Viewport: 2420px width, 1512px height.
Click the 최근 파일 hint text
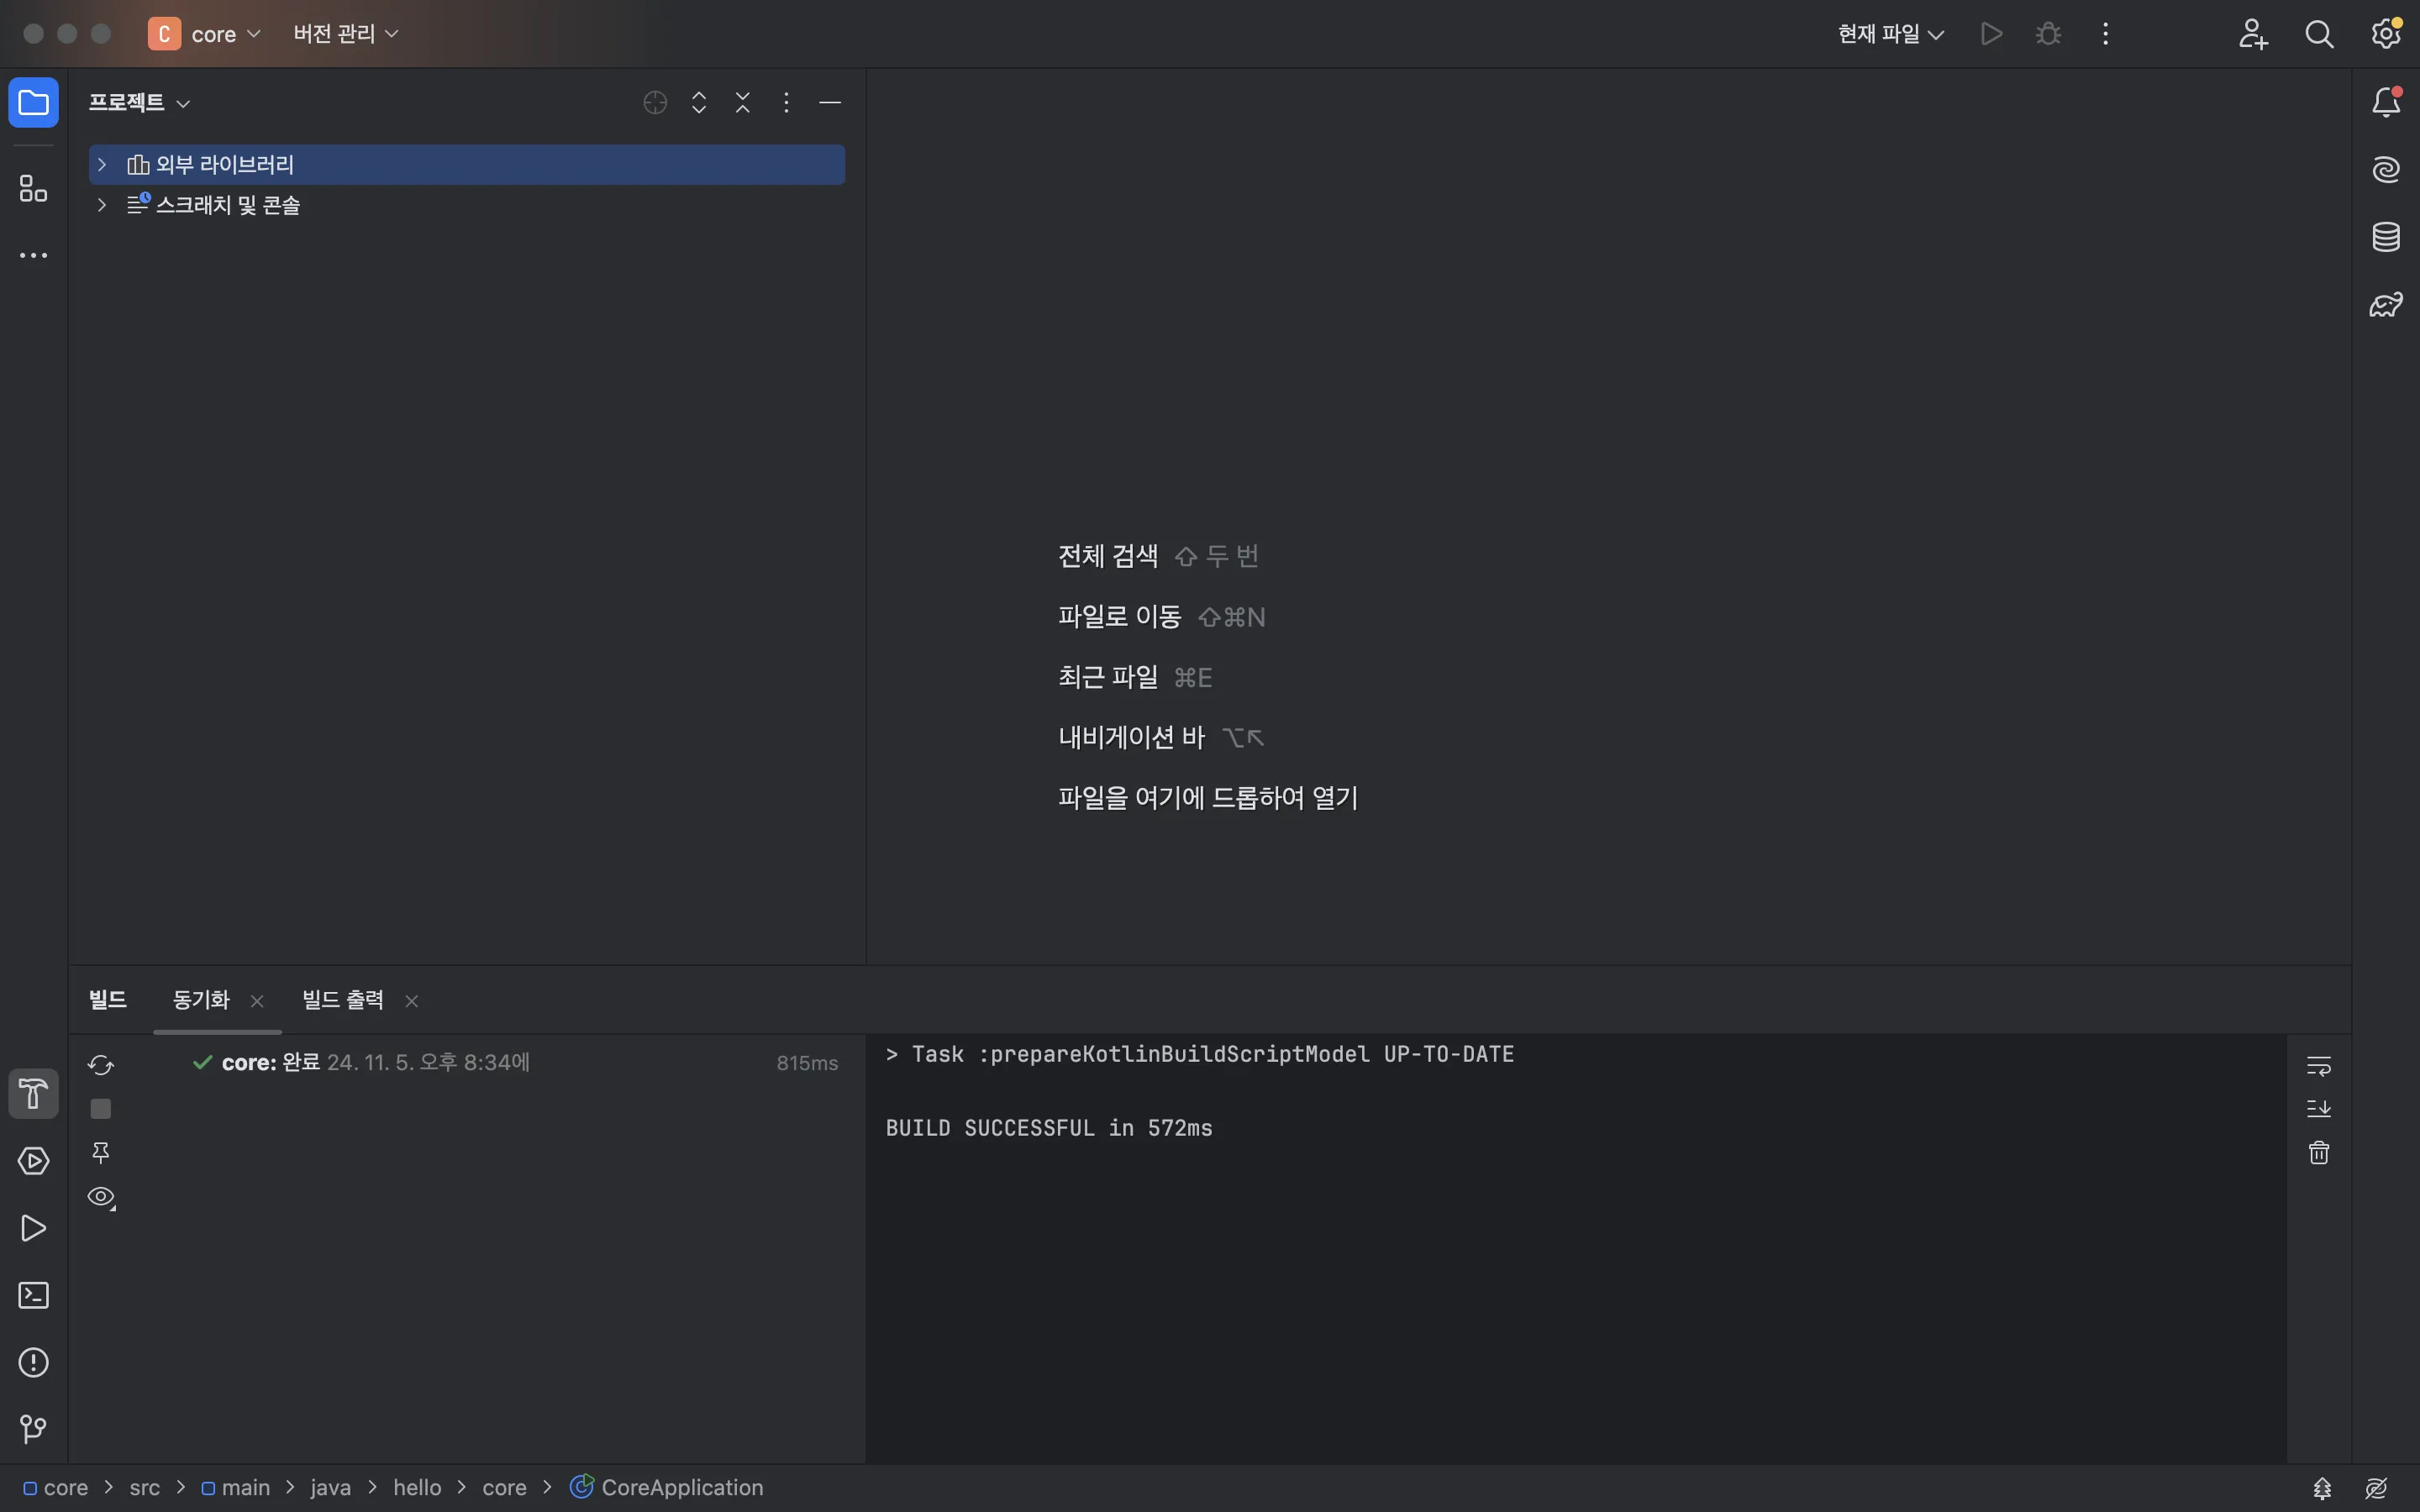pyautogui.click(x=1108, y=677)
